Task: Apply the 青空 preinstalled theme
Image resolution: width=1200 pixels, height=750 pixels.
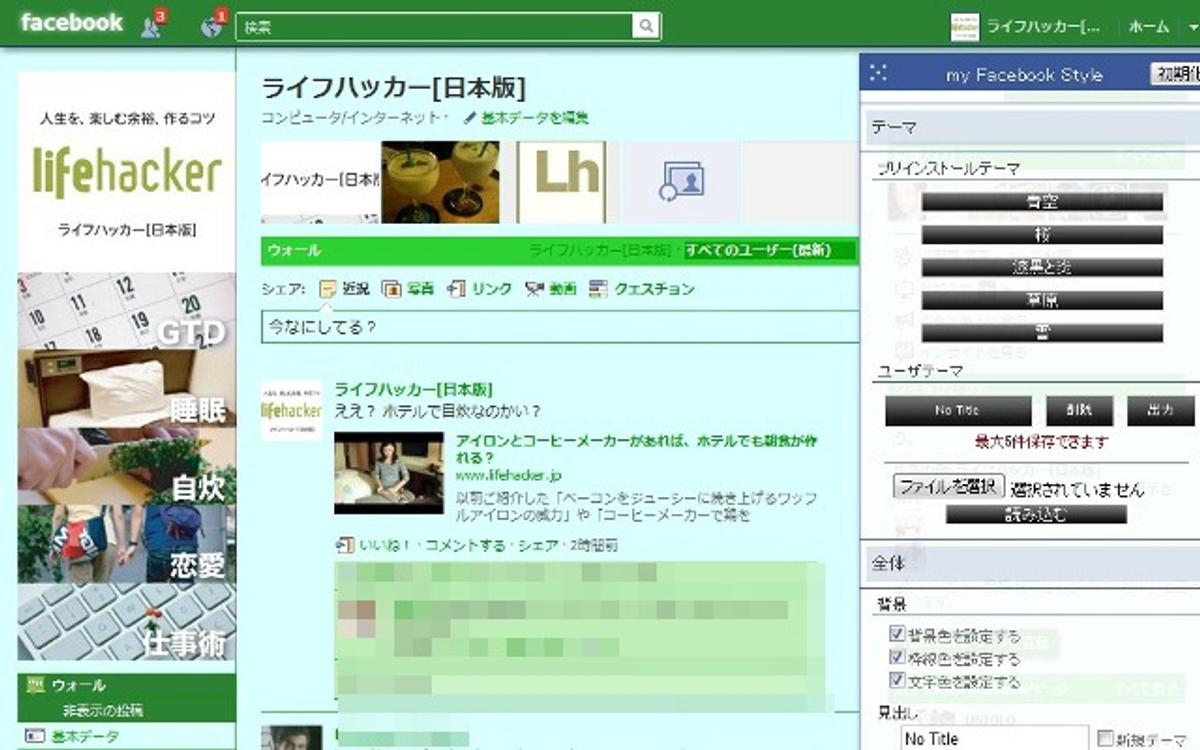Action: point(1042,202)
